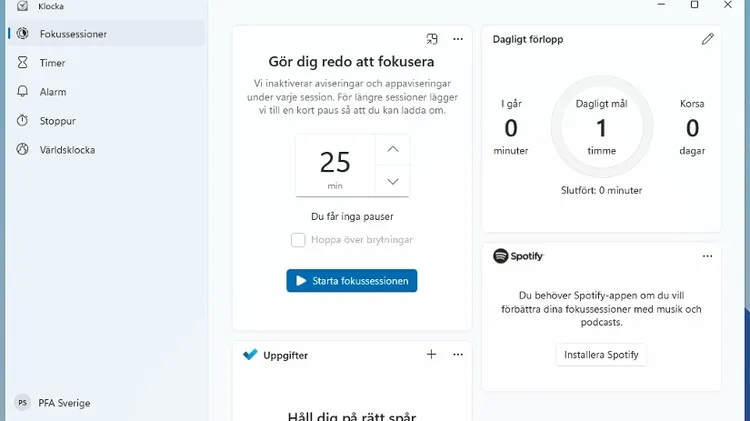Select the Alarm bell icon
750x421 pixels.
point(22,91)
